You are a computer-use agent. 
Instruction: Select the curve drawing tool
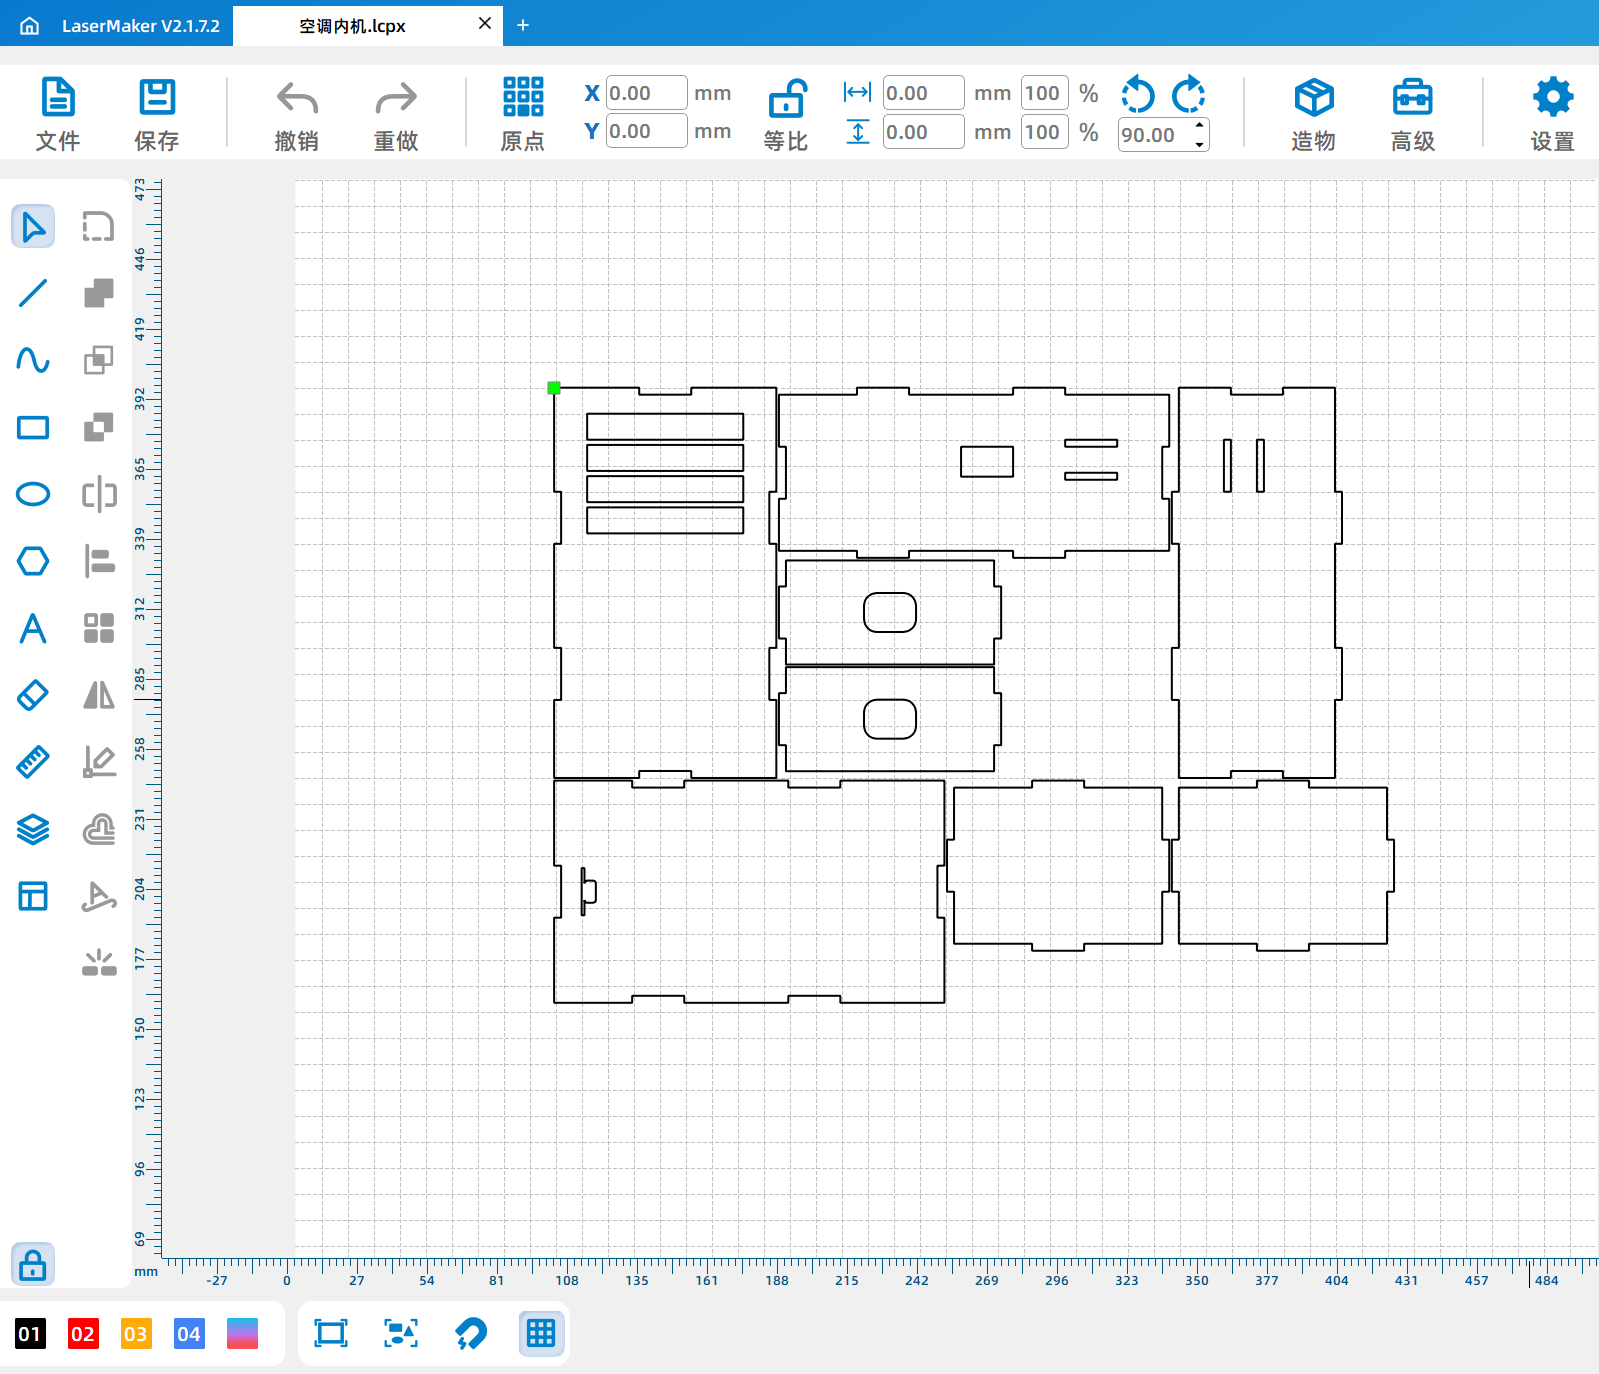(33, 360)
